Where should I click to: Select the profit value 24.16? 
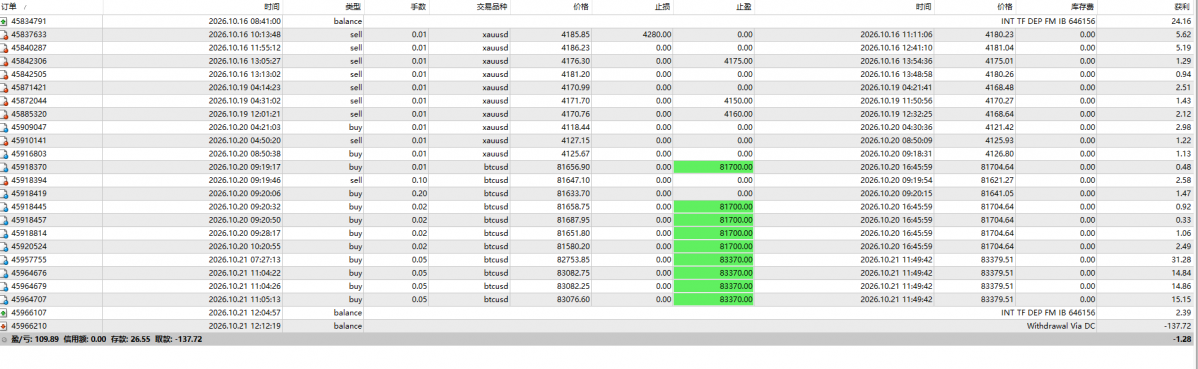pyautogui.click(x=1182, y=21)
